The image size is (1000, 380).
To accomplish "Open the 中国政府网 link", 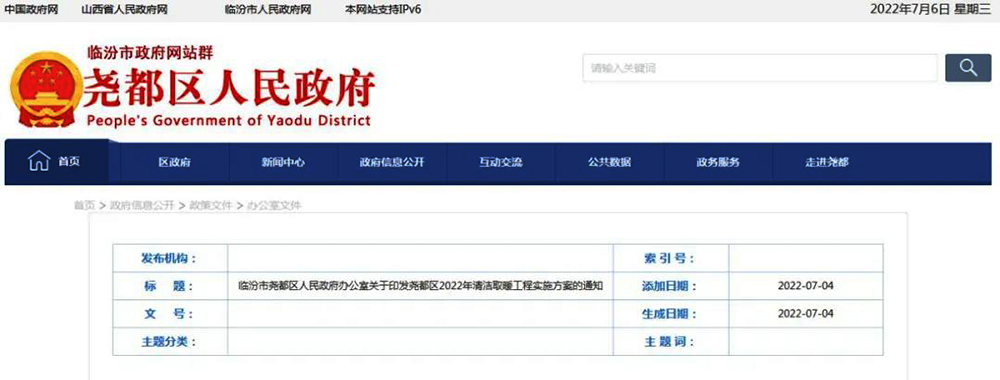I will [x=32, y=10].
